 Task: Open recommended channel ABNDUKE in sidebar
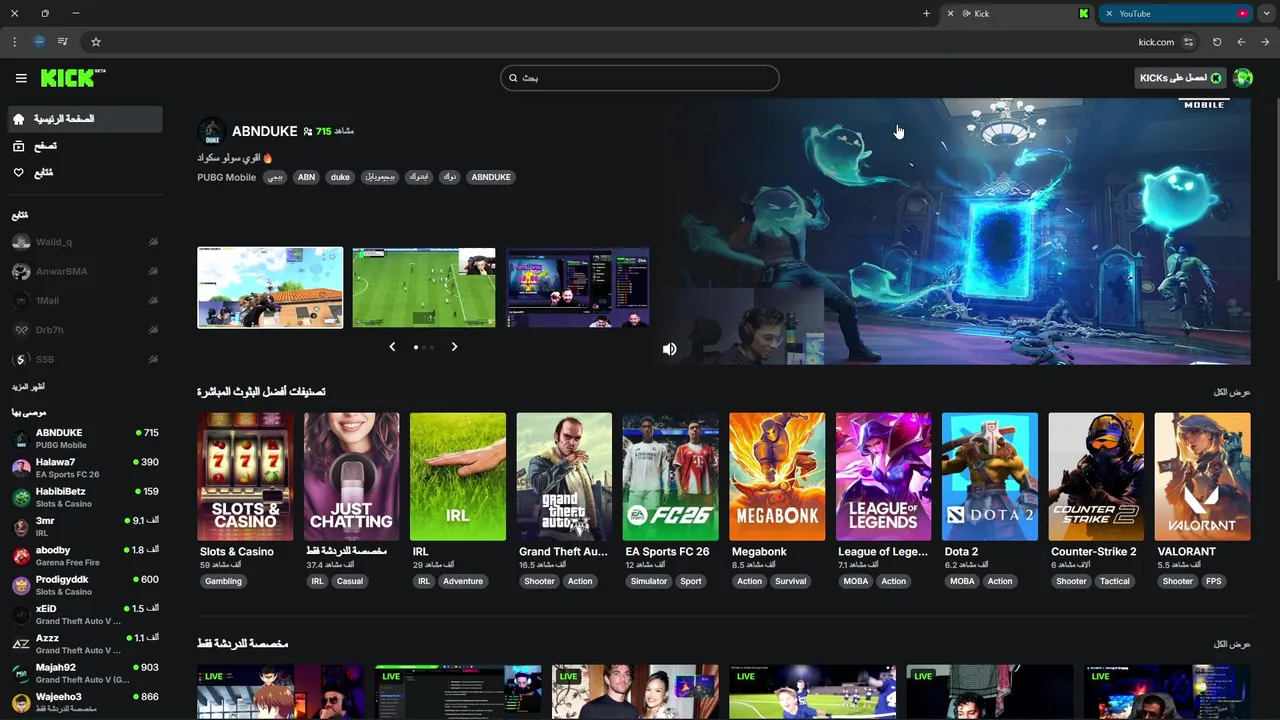click(x=85, y=438)
